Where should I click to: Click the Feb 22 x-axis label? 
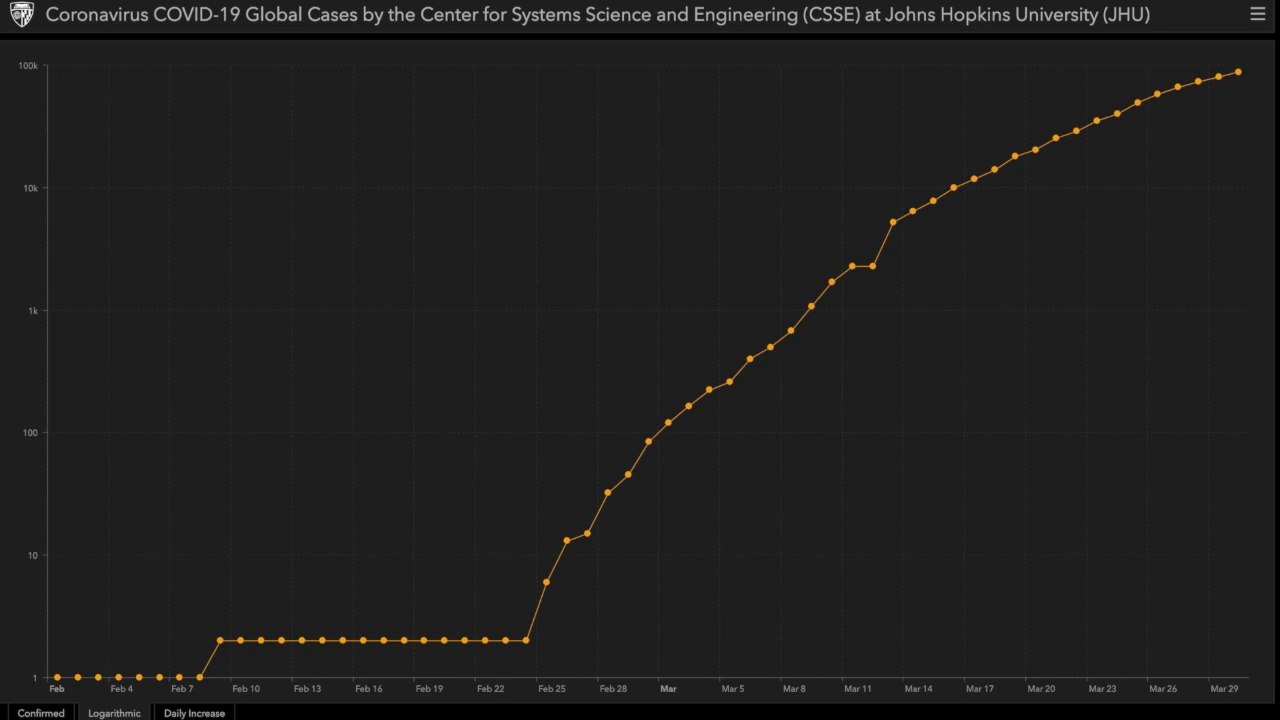click(x=491, y=689)
